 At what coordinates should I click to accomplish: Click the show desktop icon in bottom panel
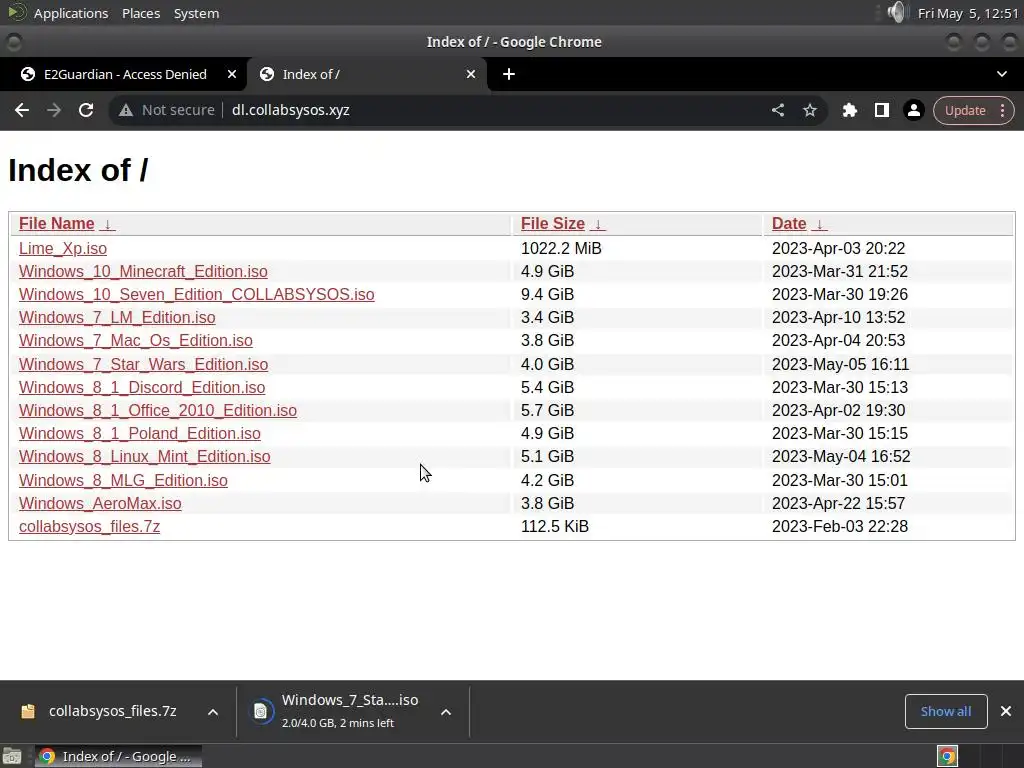point(12,756)
